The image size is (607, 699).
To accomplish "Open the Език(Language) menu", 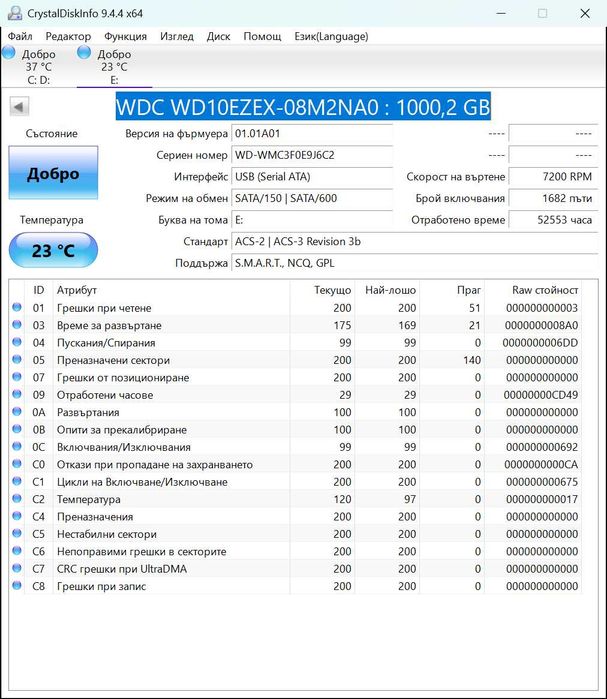I will (x=331, y=36).
